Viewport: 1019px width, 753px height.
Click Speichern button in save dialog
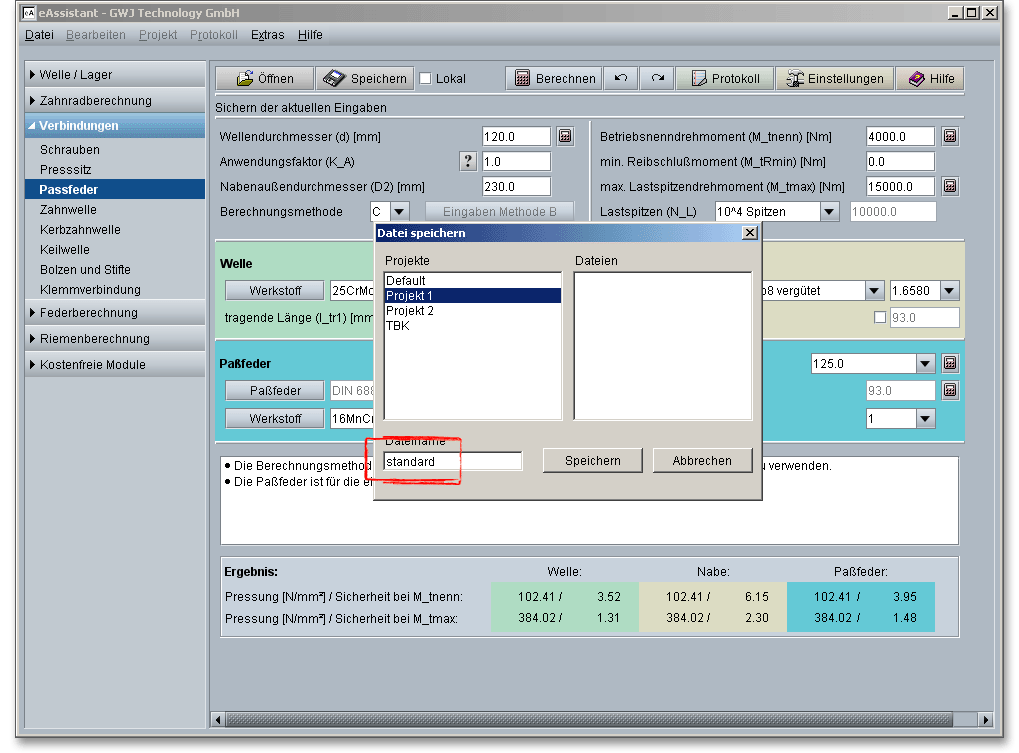coord(592,461)
